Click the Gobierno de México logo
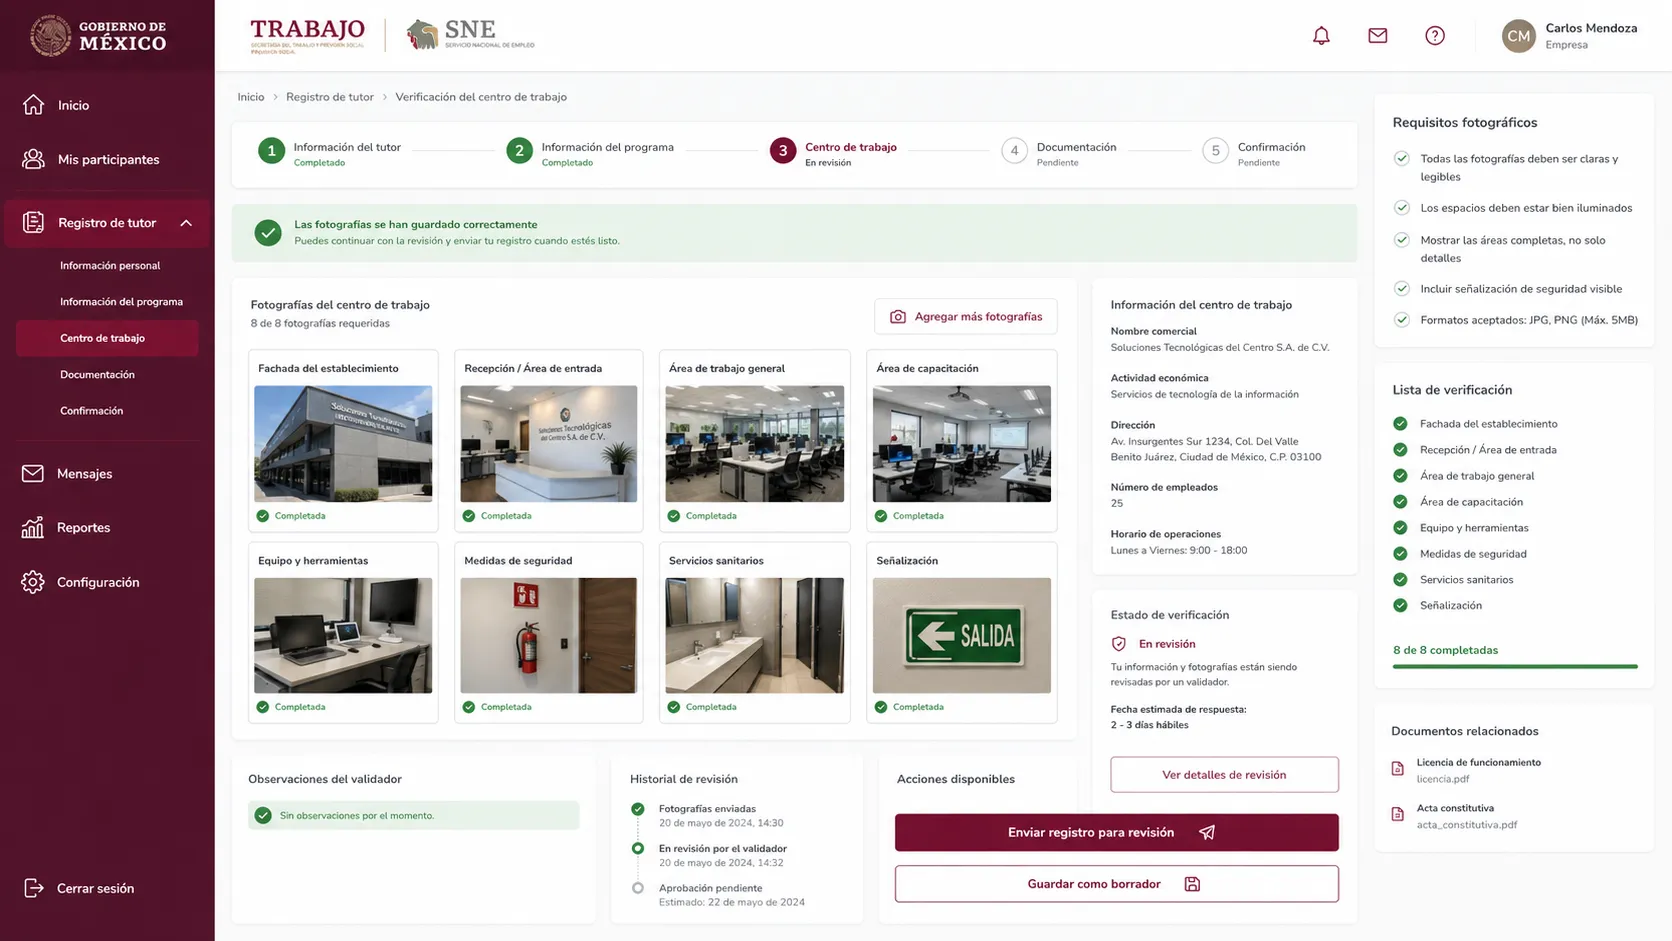 pos(98,36)
